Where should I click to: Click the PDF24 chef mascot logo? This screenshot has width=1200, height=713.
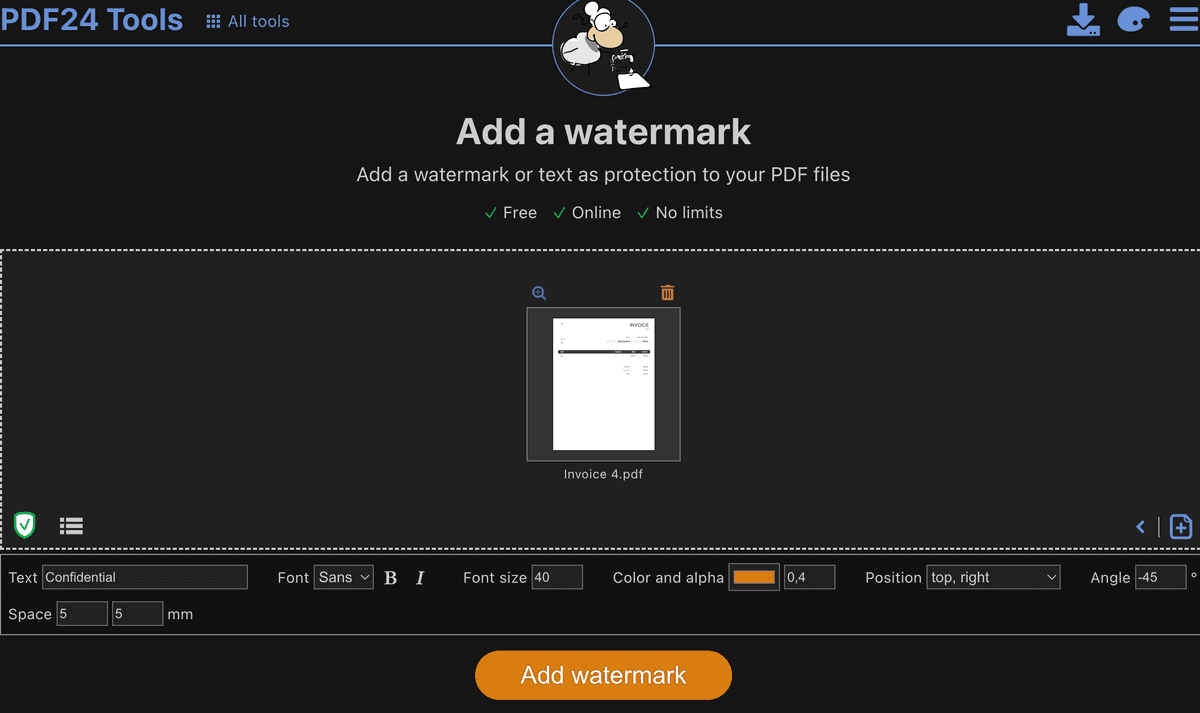tap(603, 45)
